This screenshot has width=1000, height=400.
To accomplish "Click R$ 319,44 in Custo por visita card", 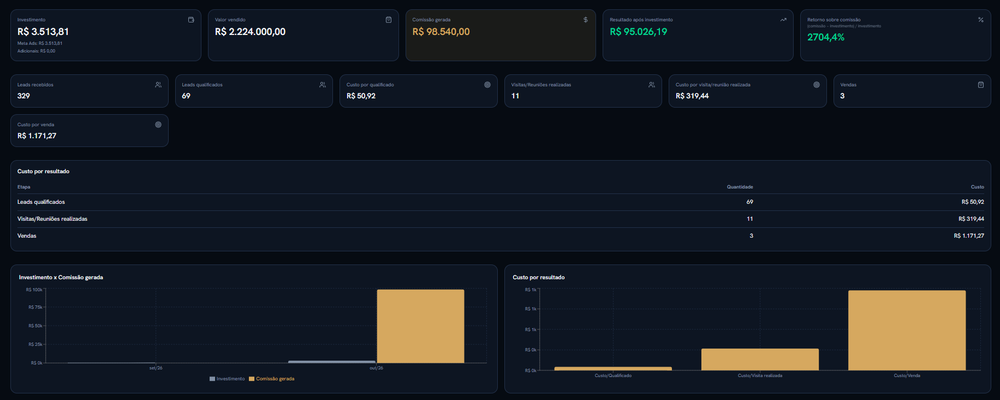I will tap(692, 96).
